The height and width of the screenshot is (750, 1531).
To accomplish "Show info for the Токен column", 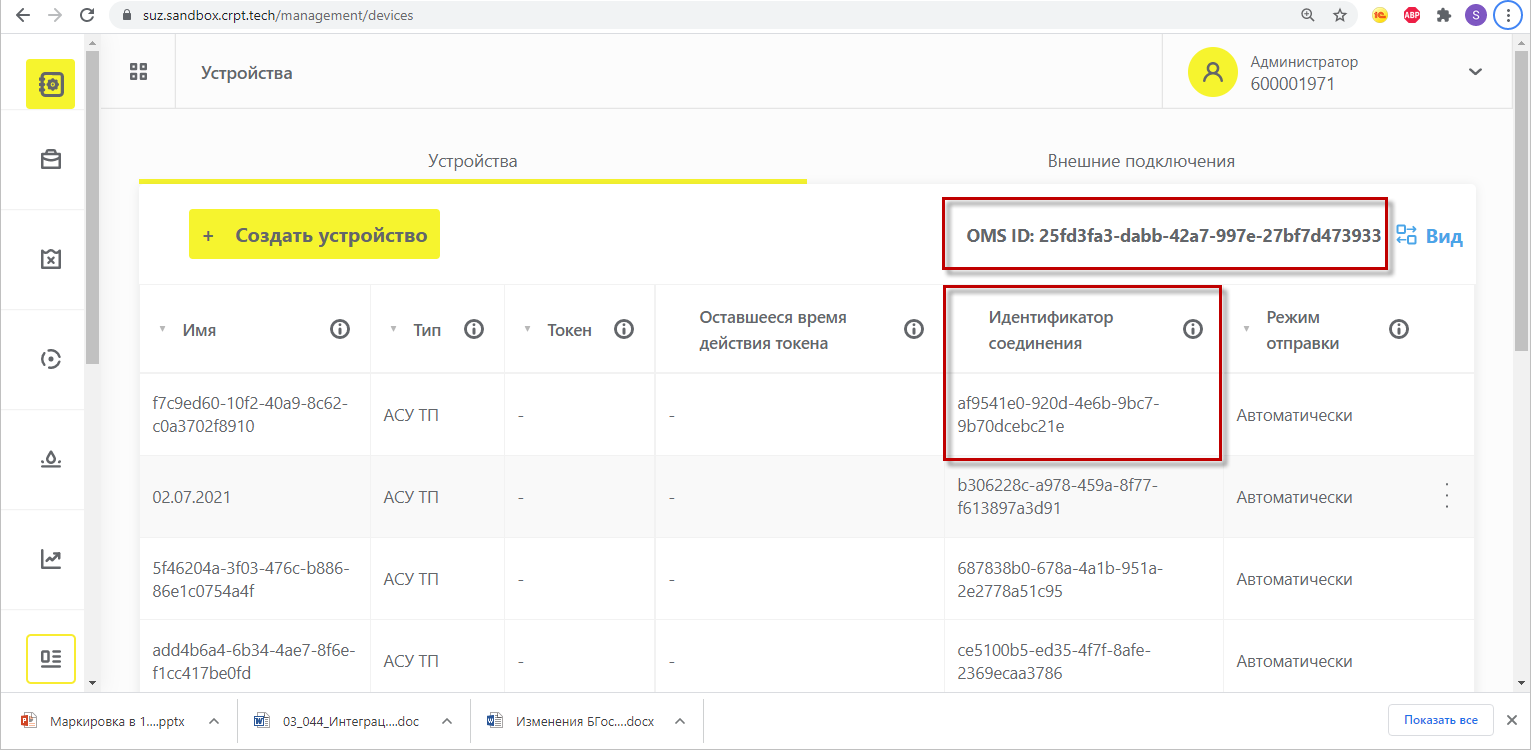I will click(x=624, y=329).
